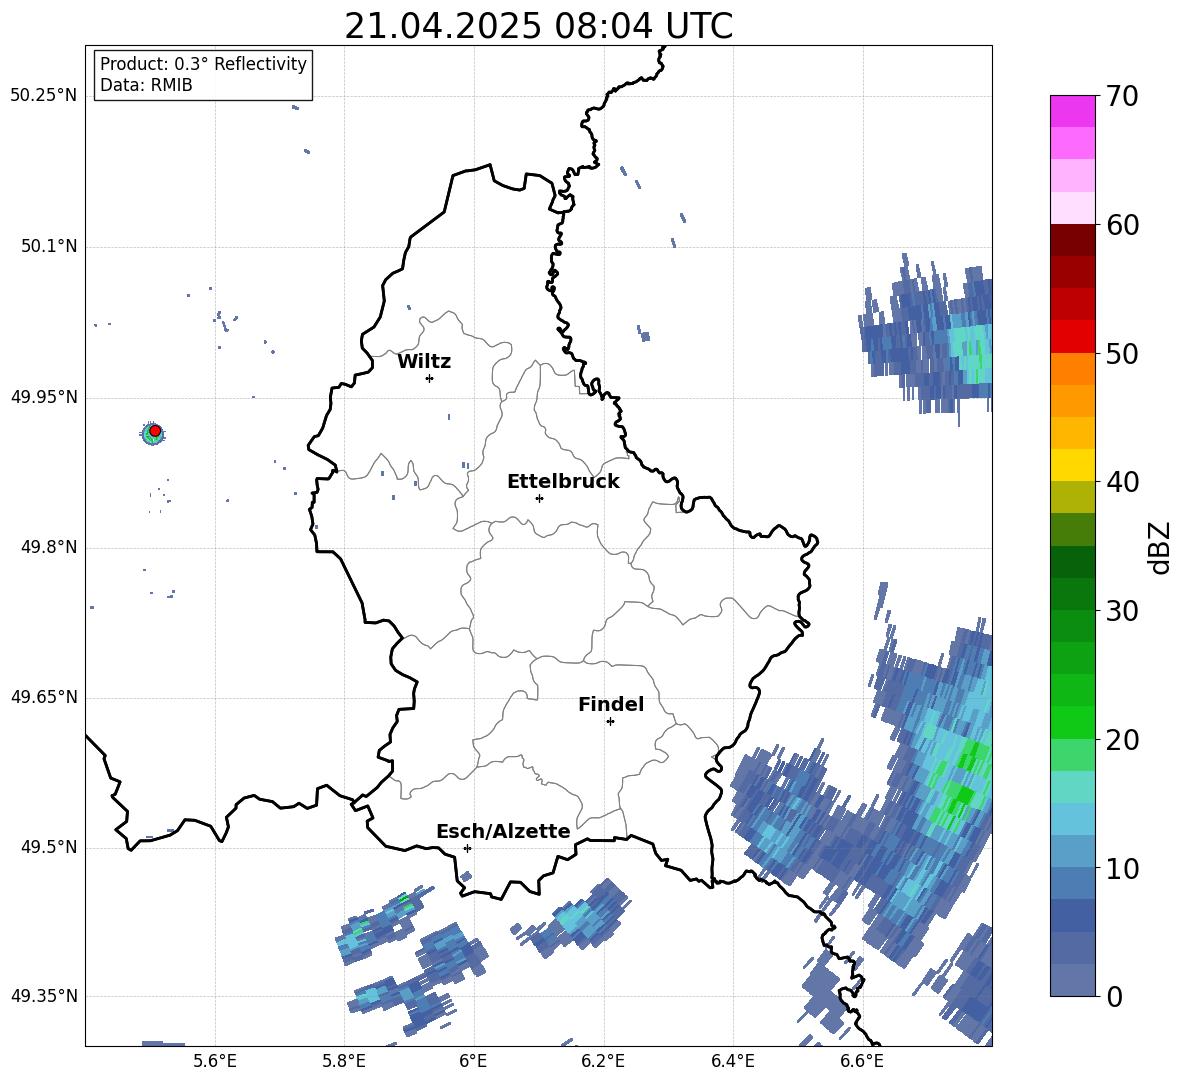Pick the yellow colorbar swatch at 40
The image size is (1184, 1081).
coord(1072,465)
